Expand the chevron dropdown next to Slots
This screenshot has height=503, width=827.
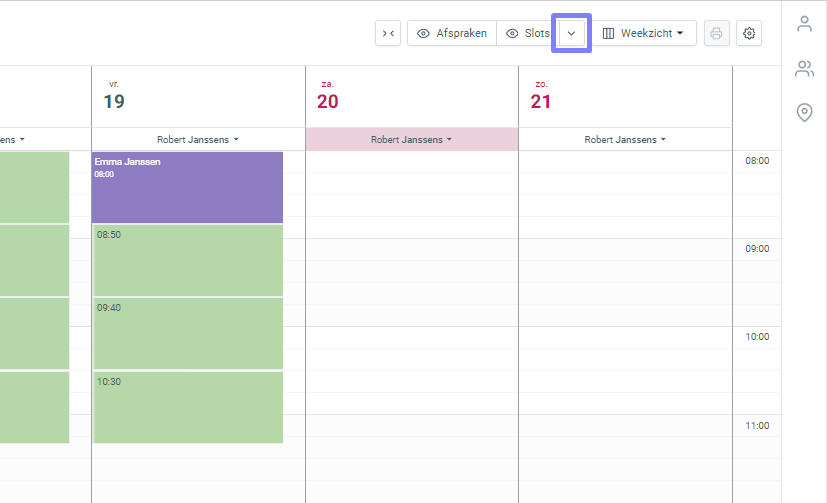(x=571, y=34)
